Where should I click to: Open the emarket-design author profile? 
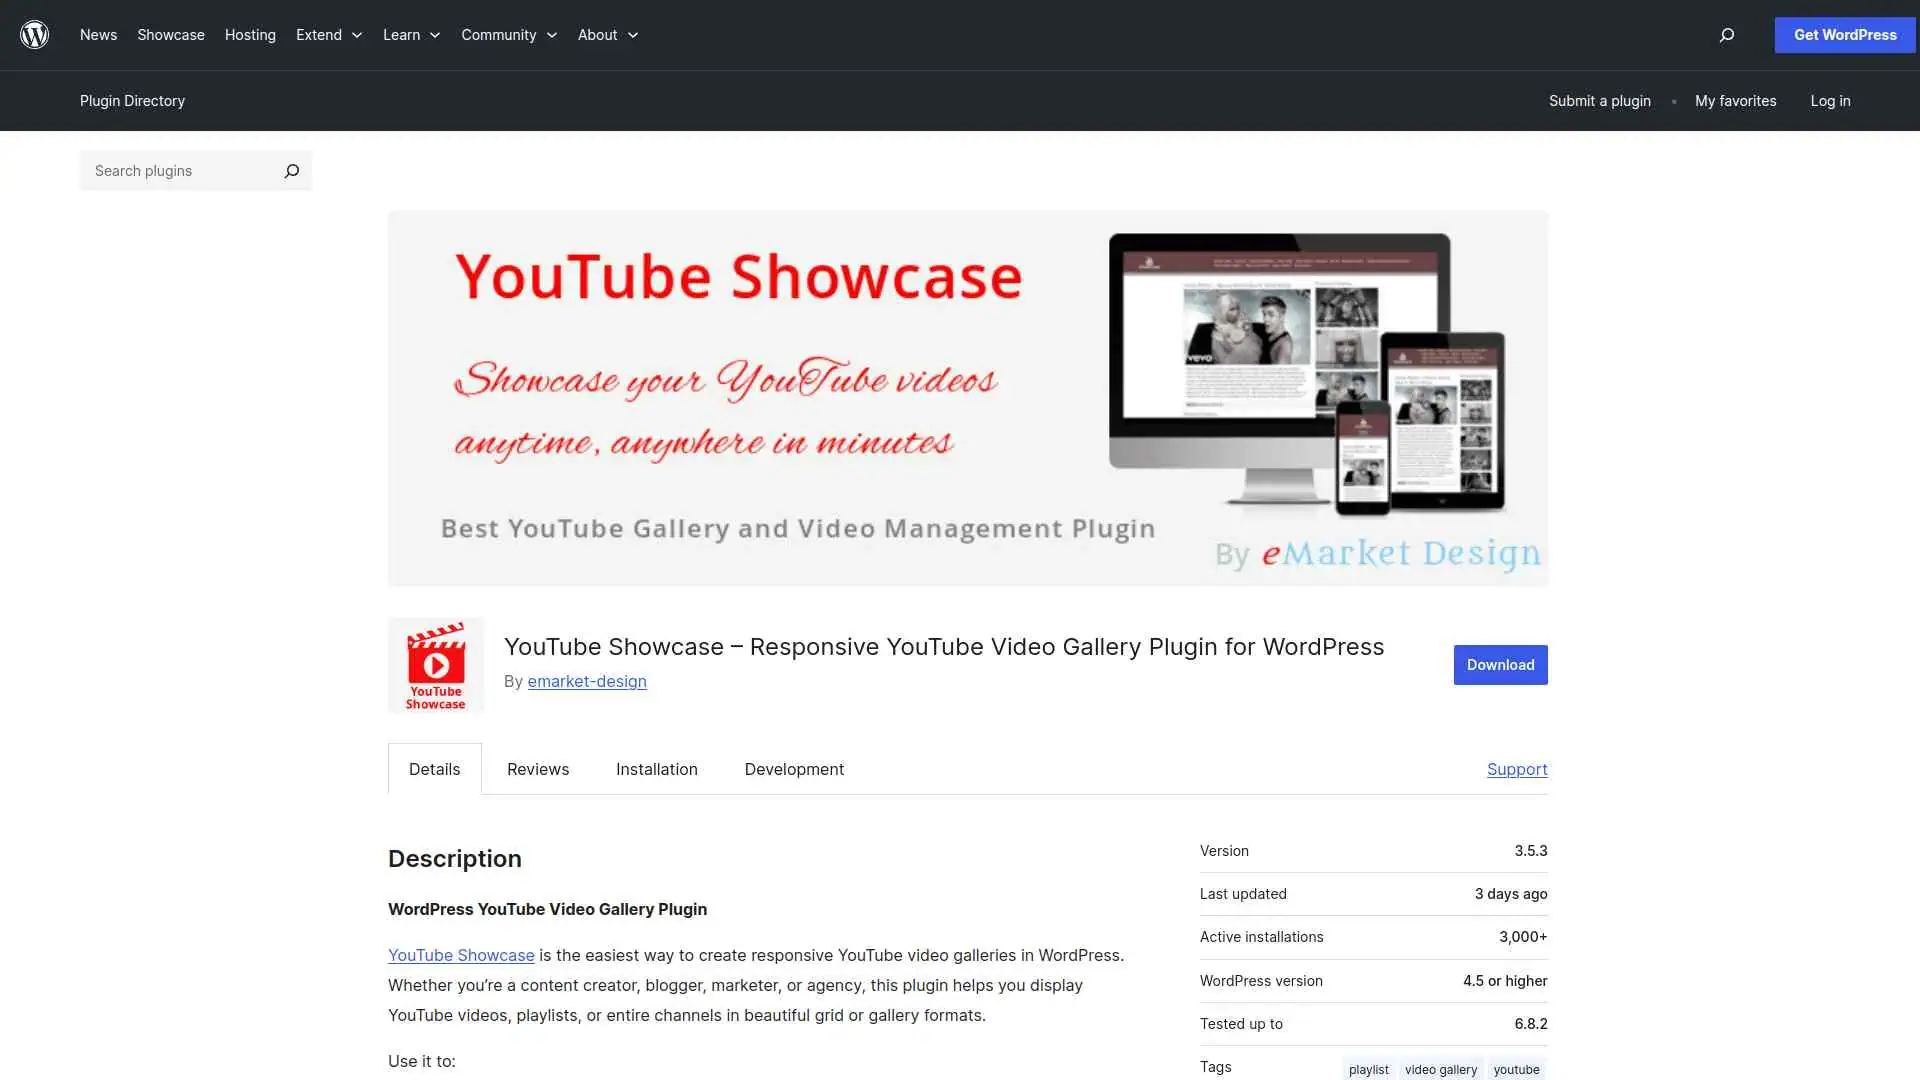[587, 681]
